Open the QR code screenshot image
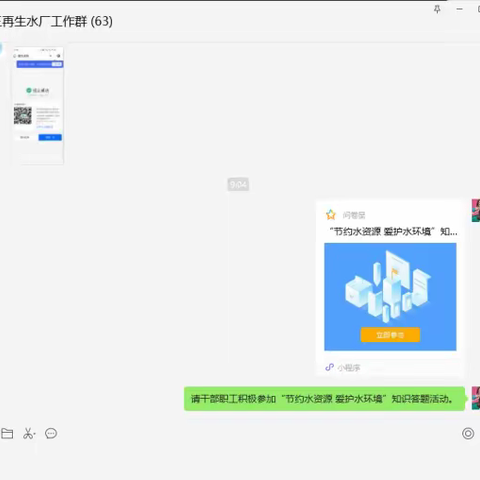The image size is (480, 480). (x=38, y=106)
